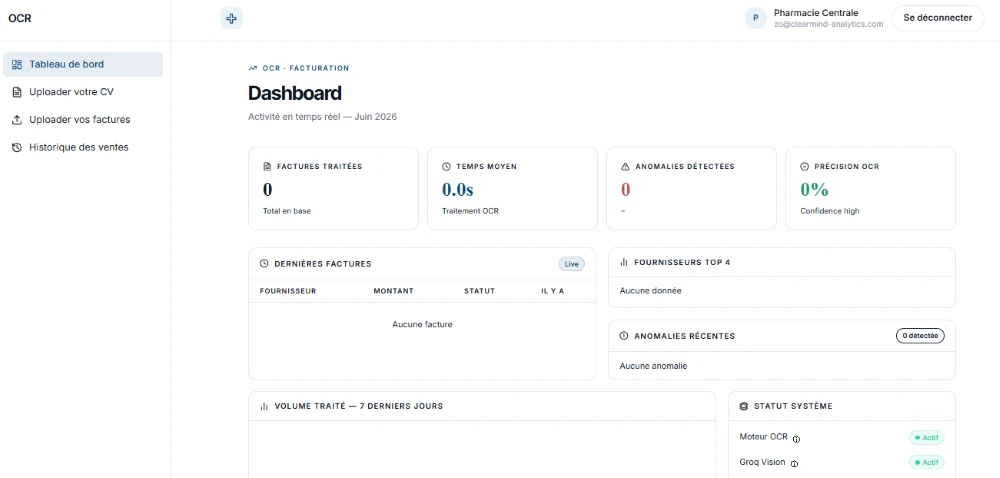
Task: Click the Confidence high label
Action: (x=830, y=211)
